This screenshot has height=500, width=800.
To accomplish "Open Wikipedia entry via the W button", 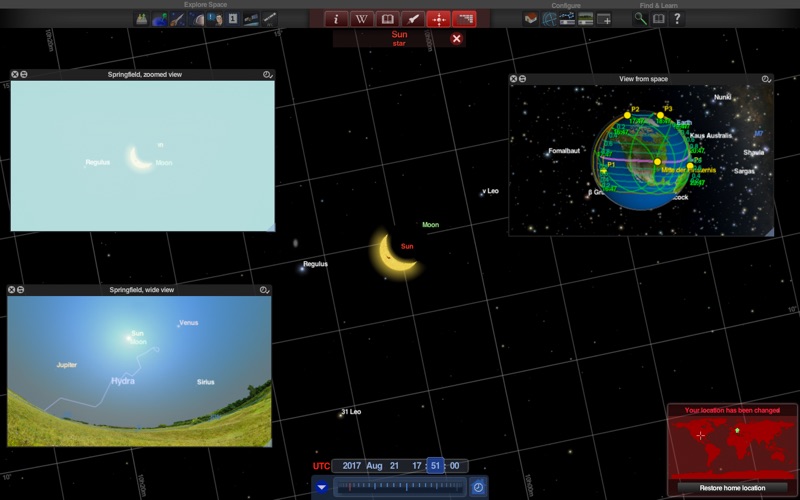I will point(361,19).
